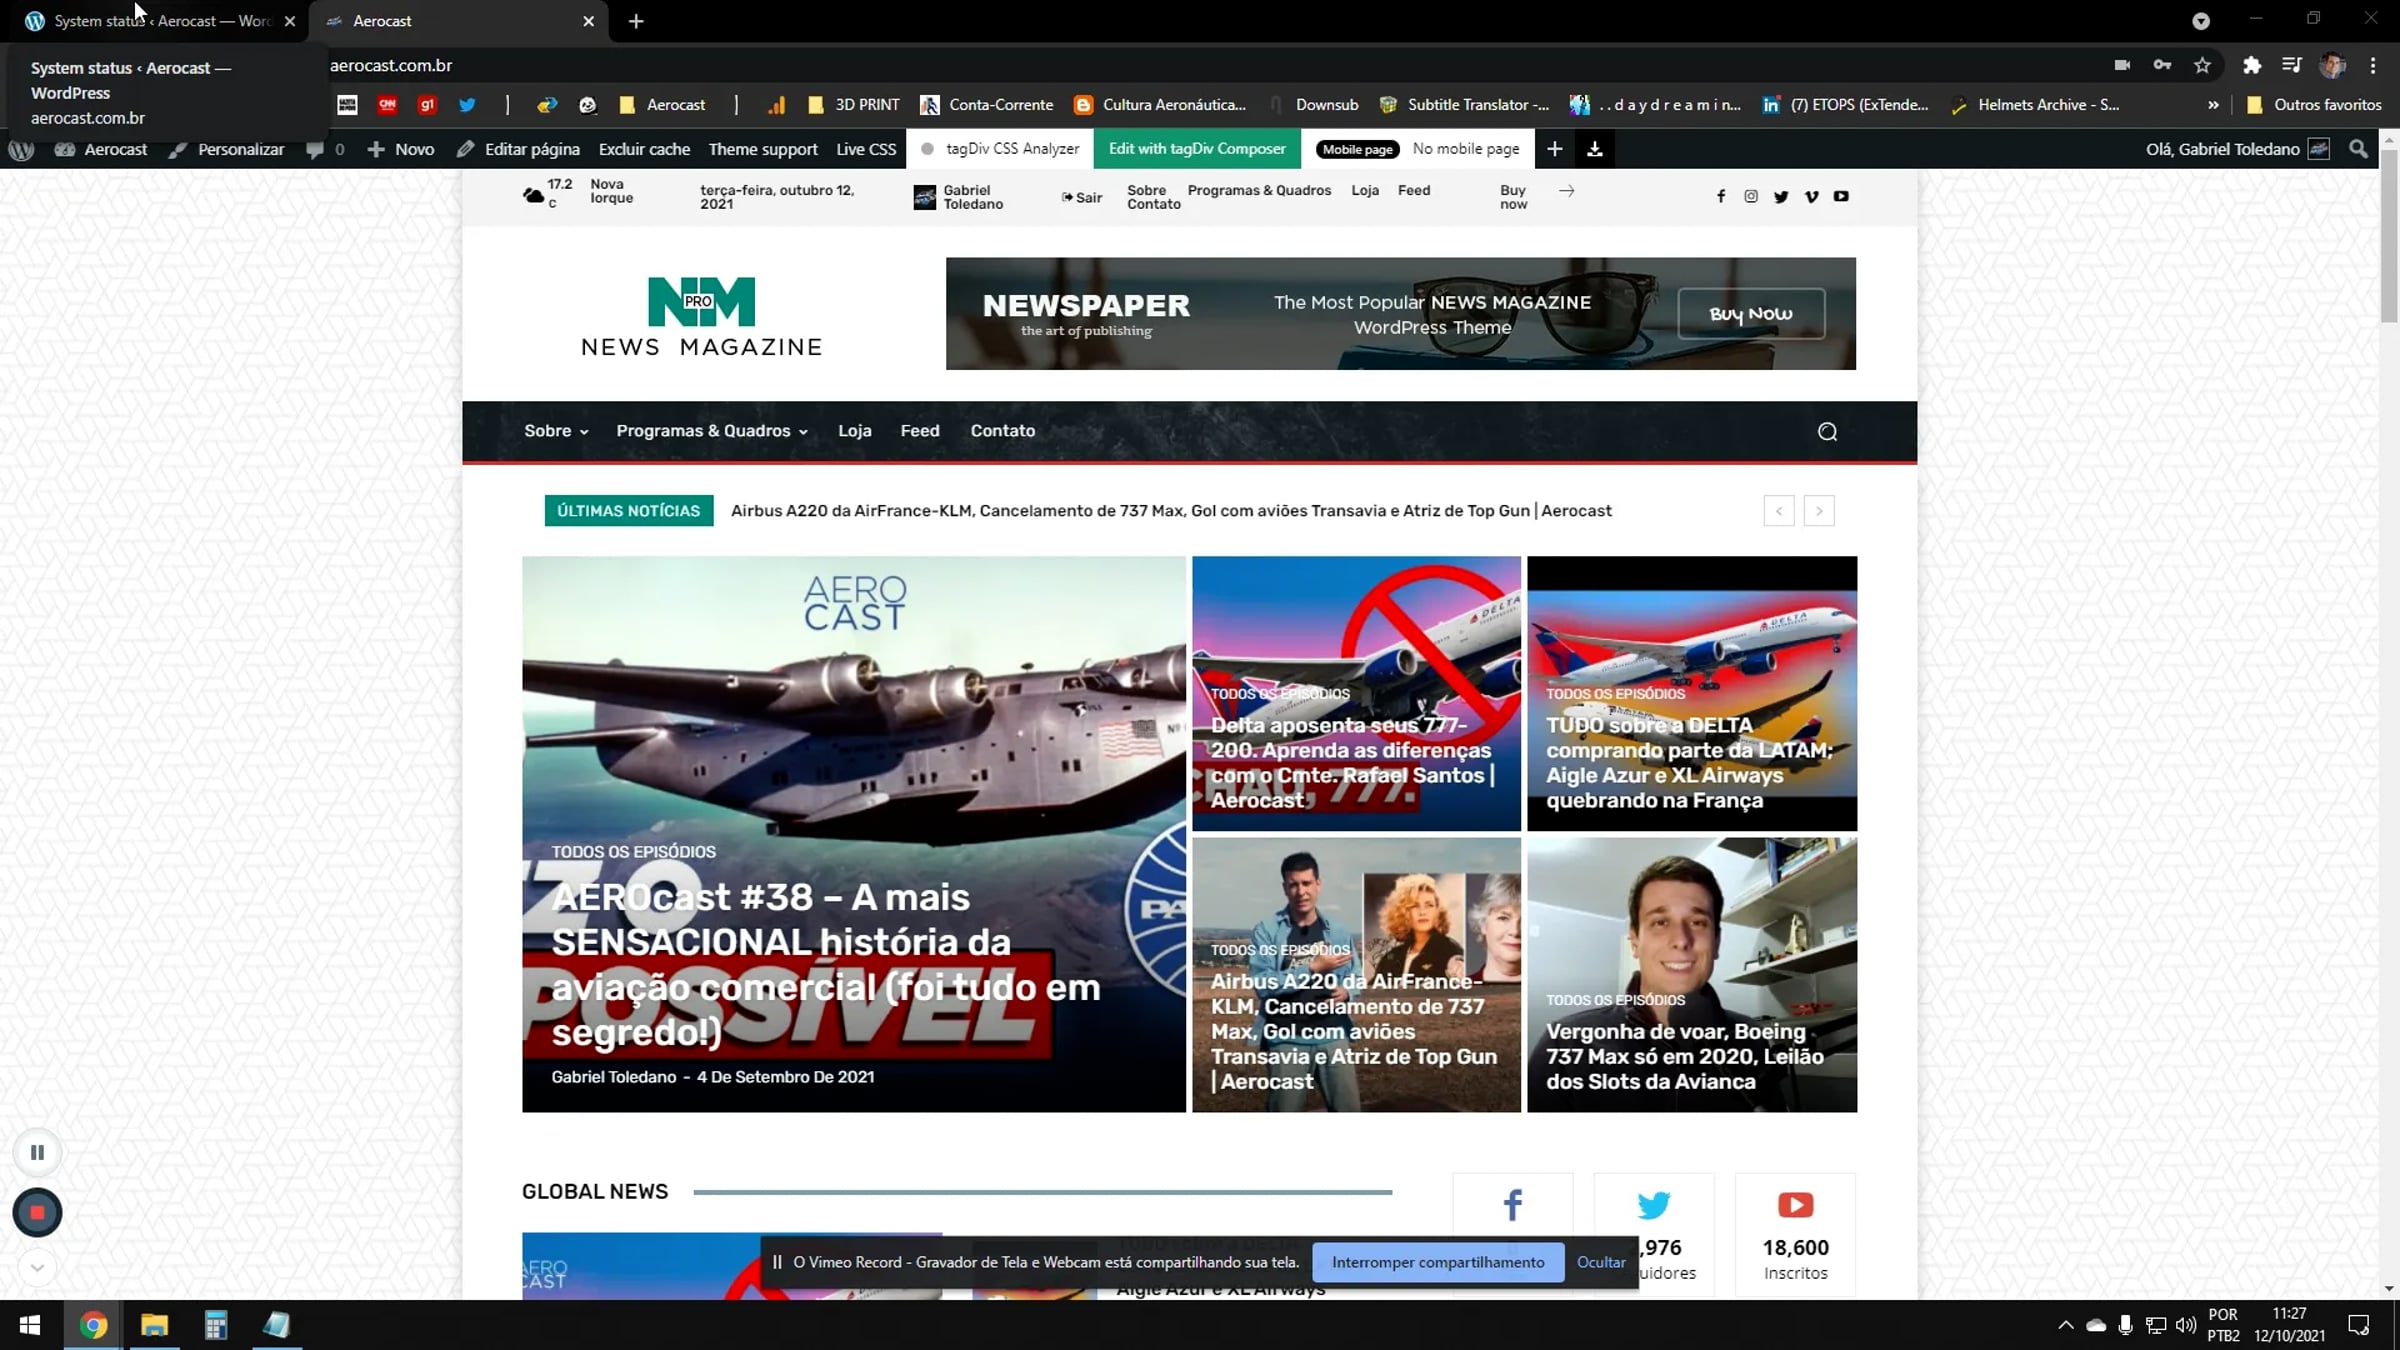Toggle the tagDiv CSS Analyzer

click(x=1000, y=149)
